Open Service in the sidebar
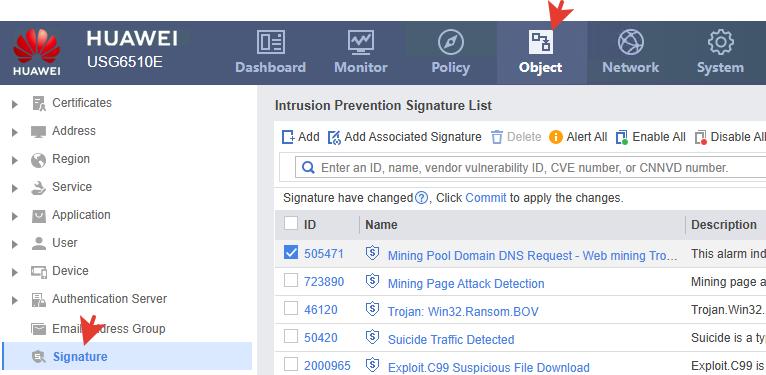The image size is (766, 375). tap(72, 187)
